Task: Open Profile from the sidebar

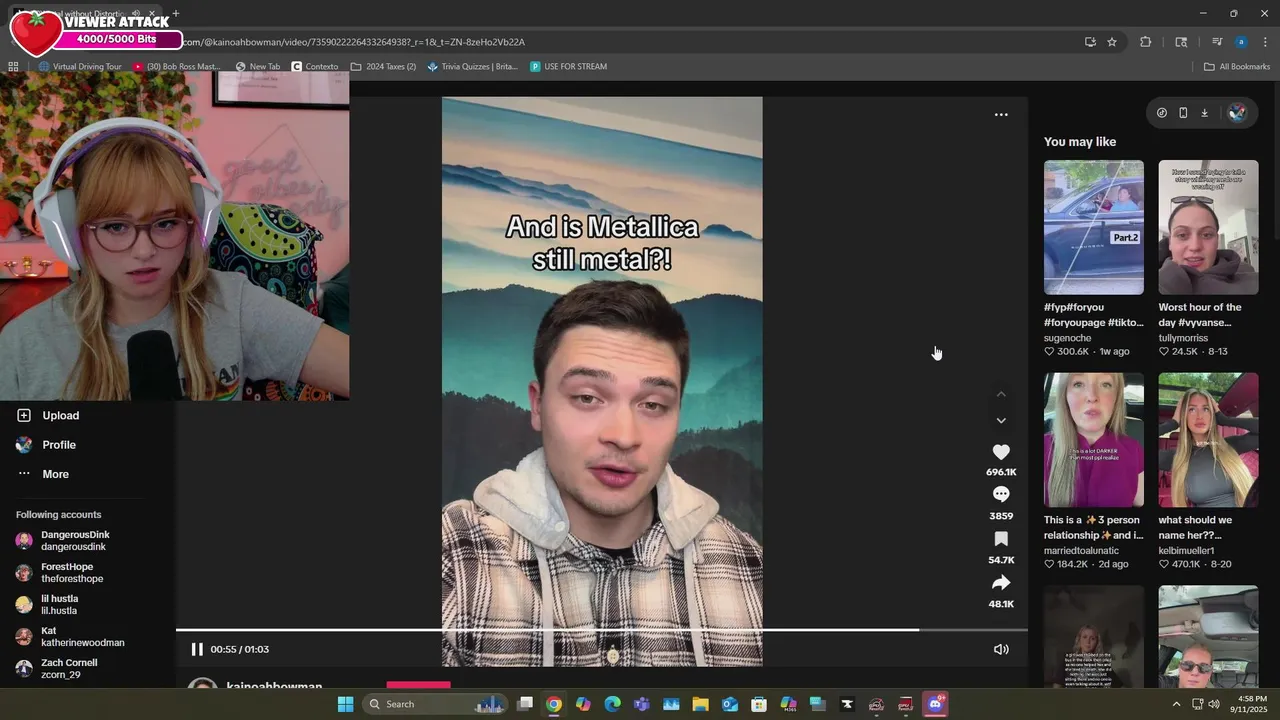Action: point(59,445)
